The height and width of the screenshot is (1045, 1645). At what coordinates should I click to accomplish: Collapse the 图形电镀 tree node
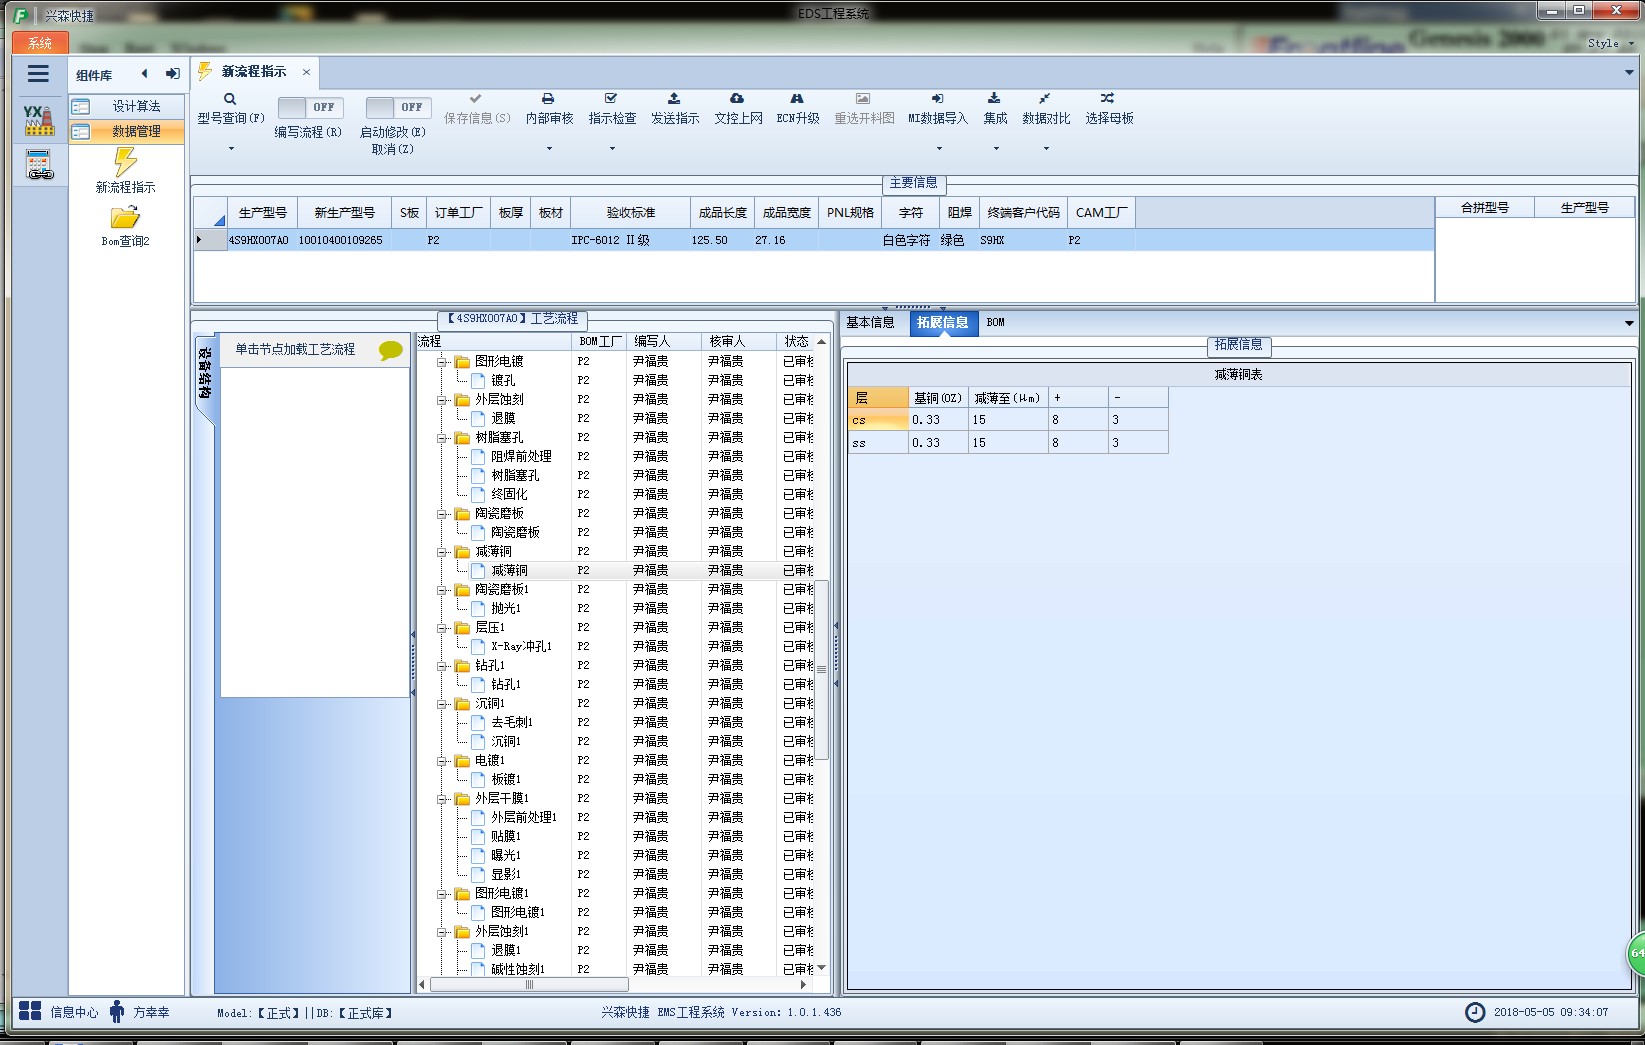tap(442, 362)
